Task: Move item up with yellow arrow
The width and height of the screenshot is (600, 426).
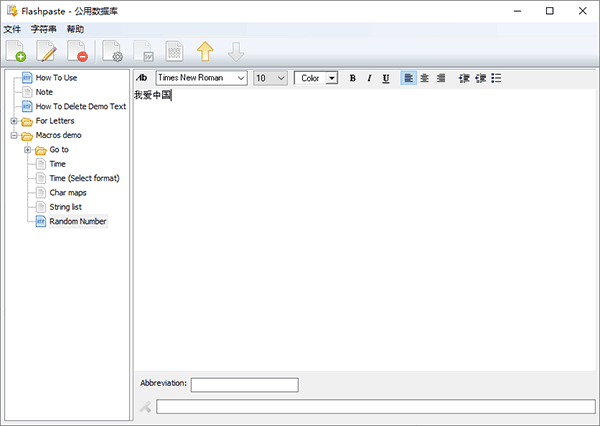Action: click(205, 51)
